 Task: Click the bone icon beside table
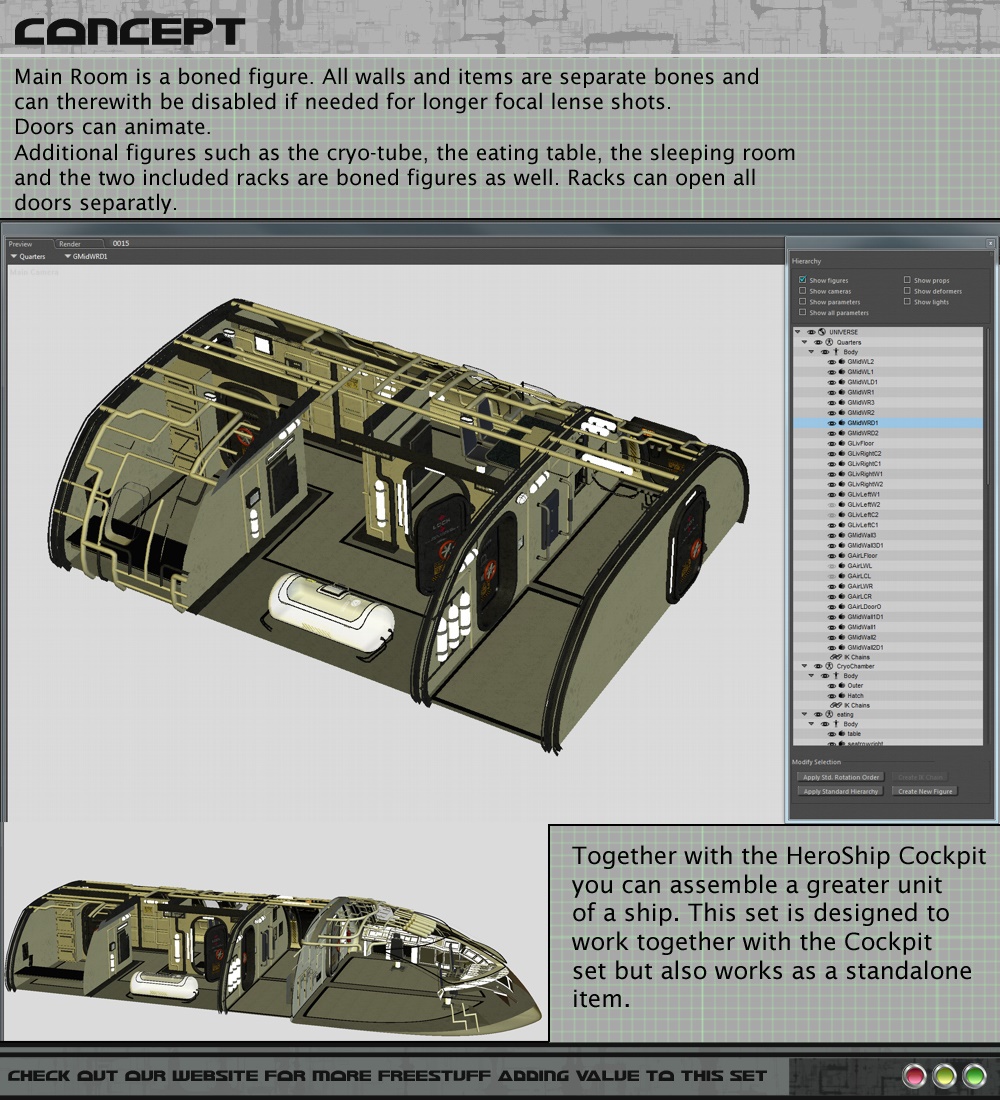pyautogui.click(x=841, y=734)
